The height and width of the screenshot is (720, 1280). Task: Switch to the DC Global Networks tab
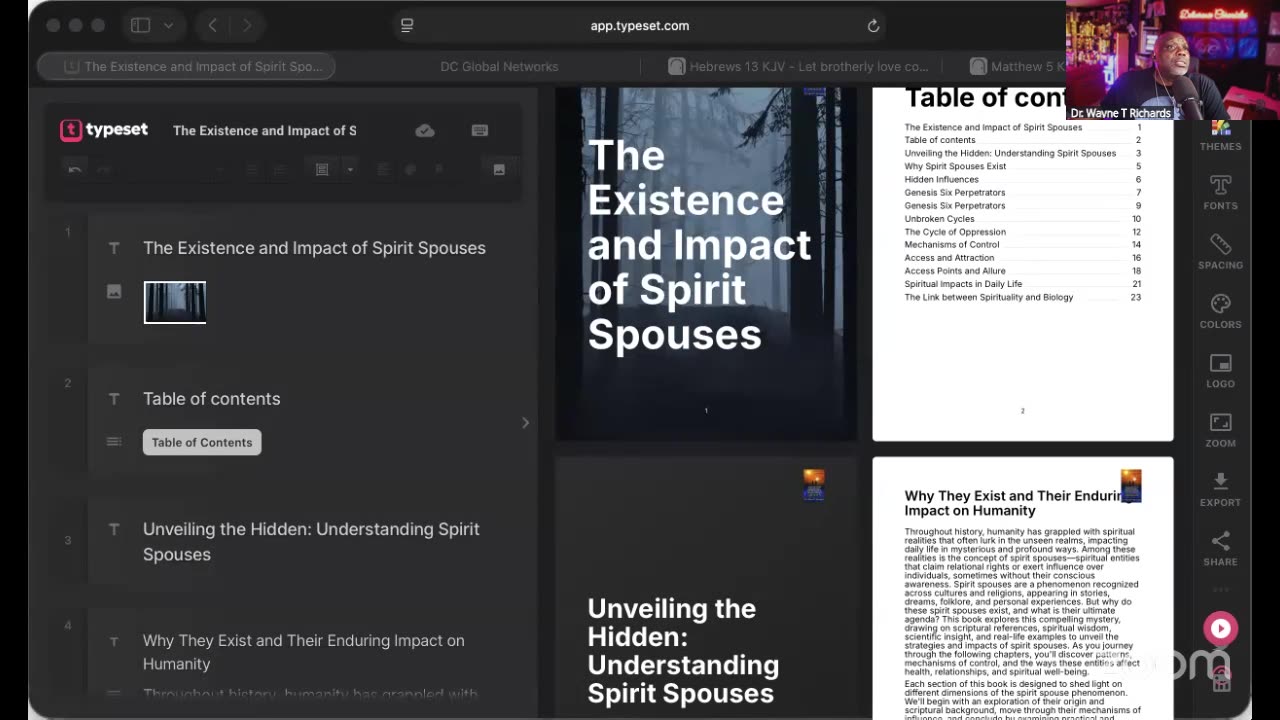tap(499, 67)
